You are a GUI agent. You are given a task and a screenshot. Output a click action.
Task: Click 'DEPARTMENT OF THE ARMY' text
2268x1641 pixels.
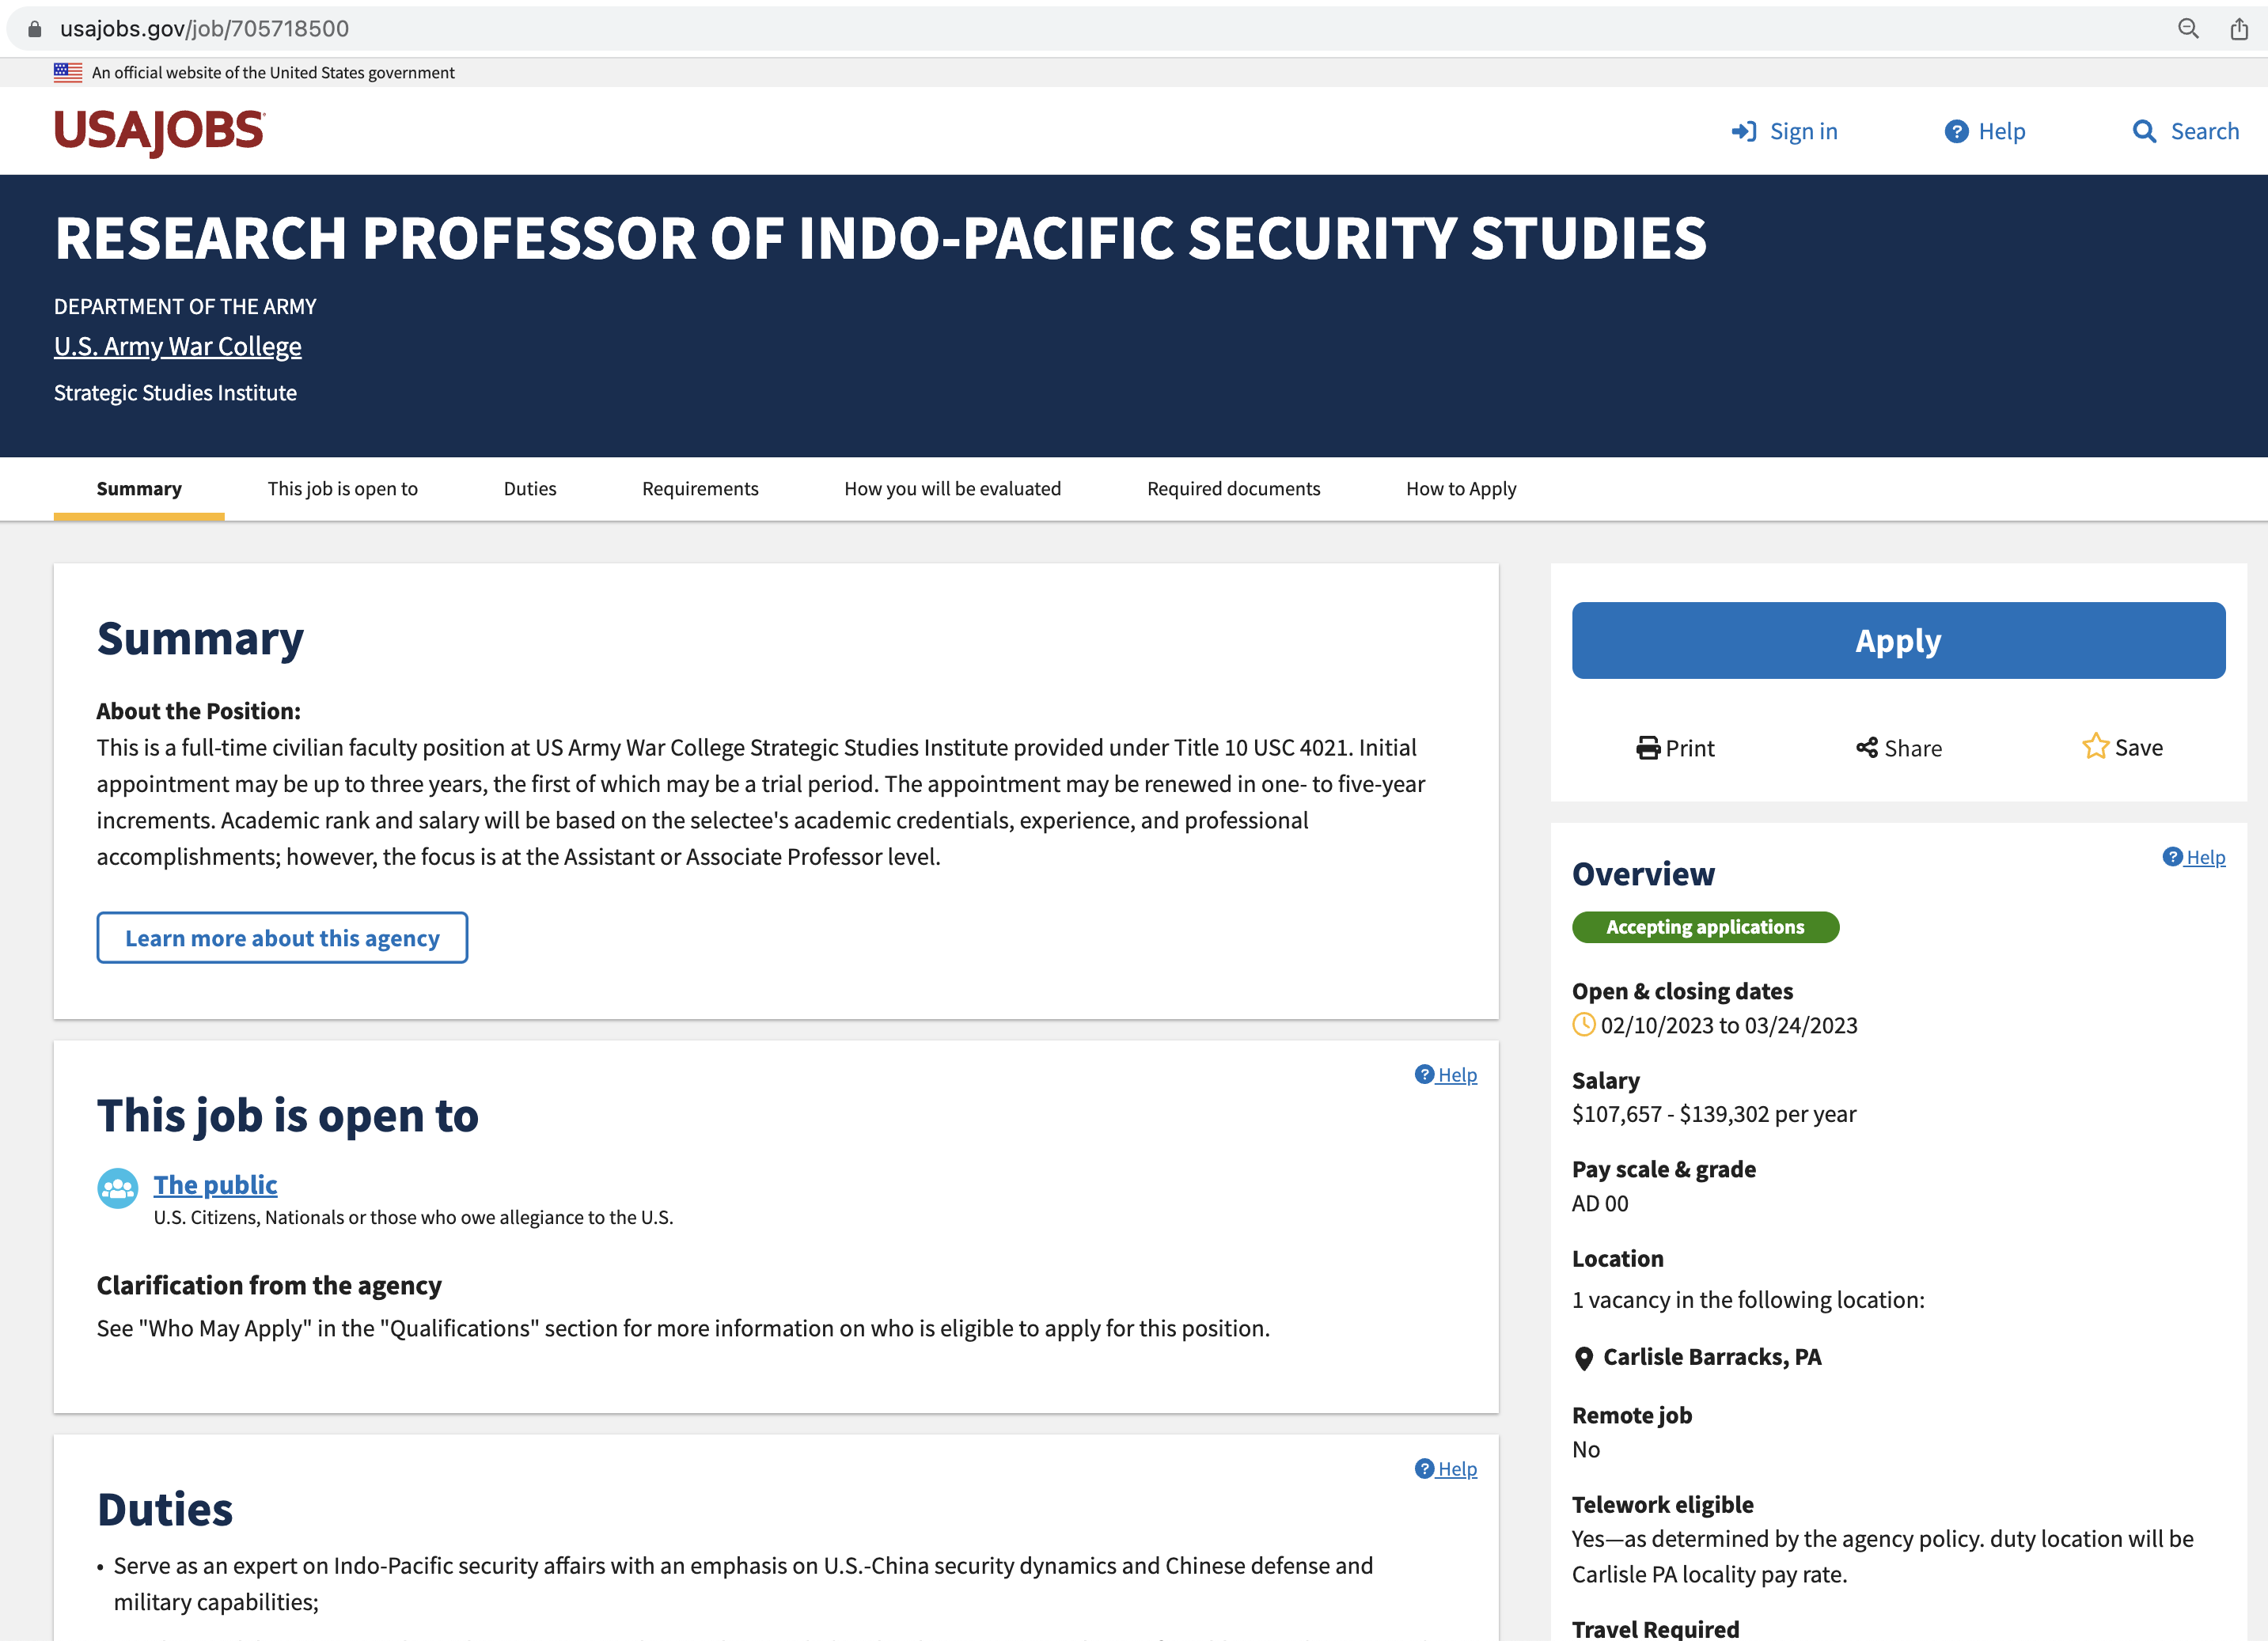[x=185, y=307]
